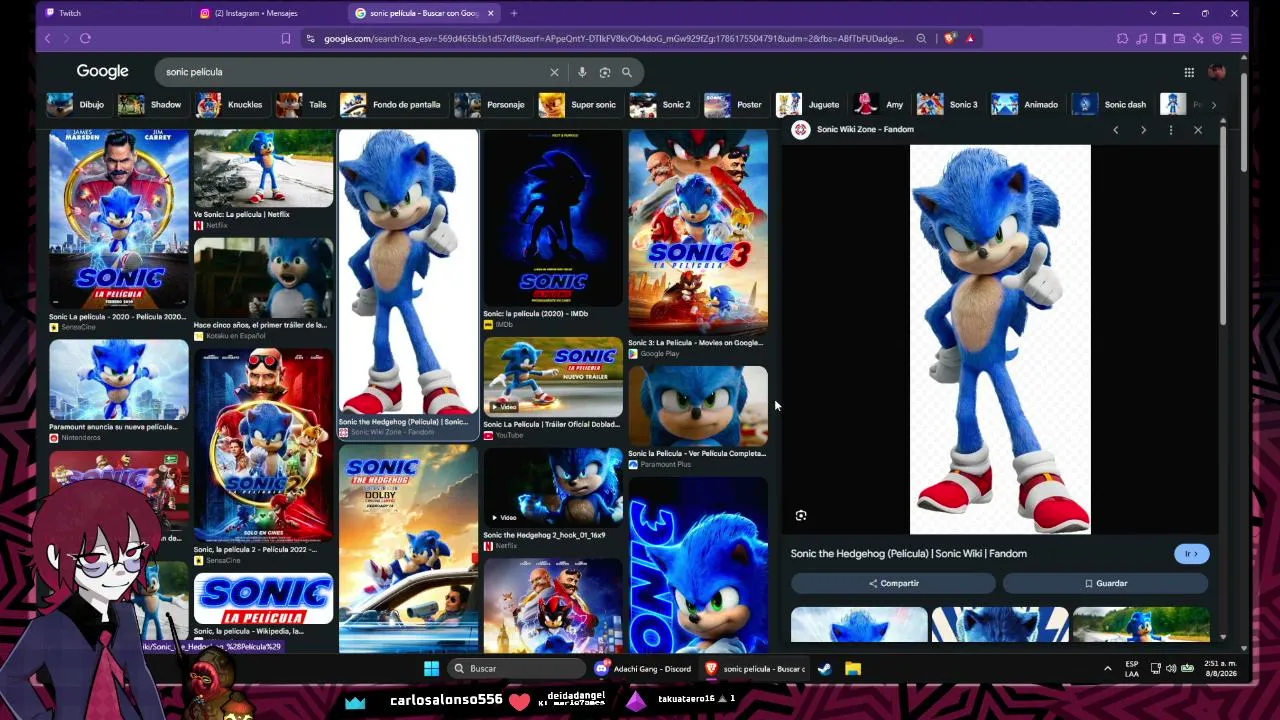Open the Sonic La Pelicula 2020 poster thumbnail

[119, 220]
